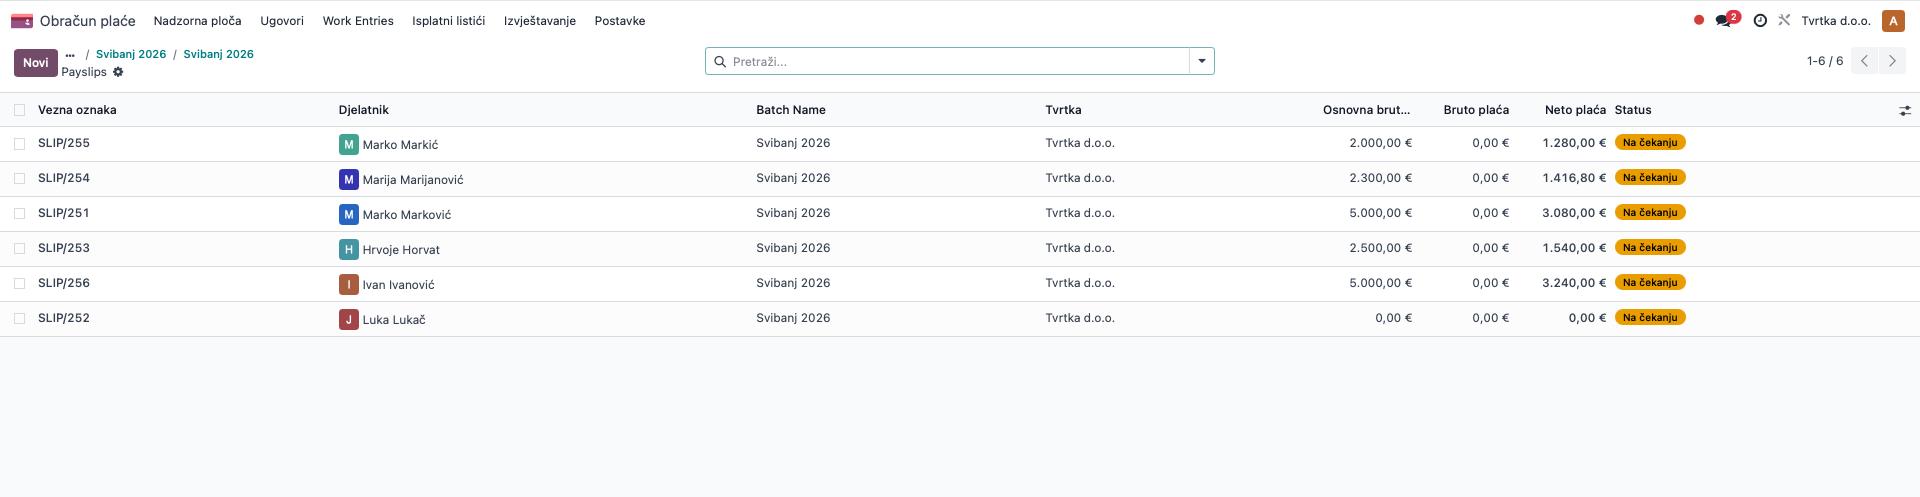The height and width of the screenshot is (497, 1920).
Task: Go to next page arrow
Action: (1892, 61)
